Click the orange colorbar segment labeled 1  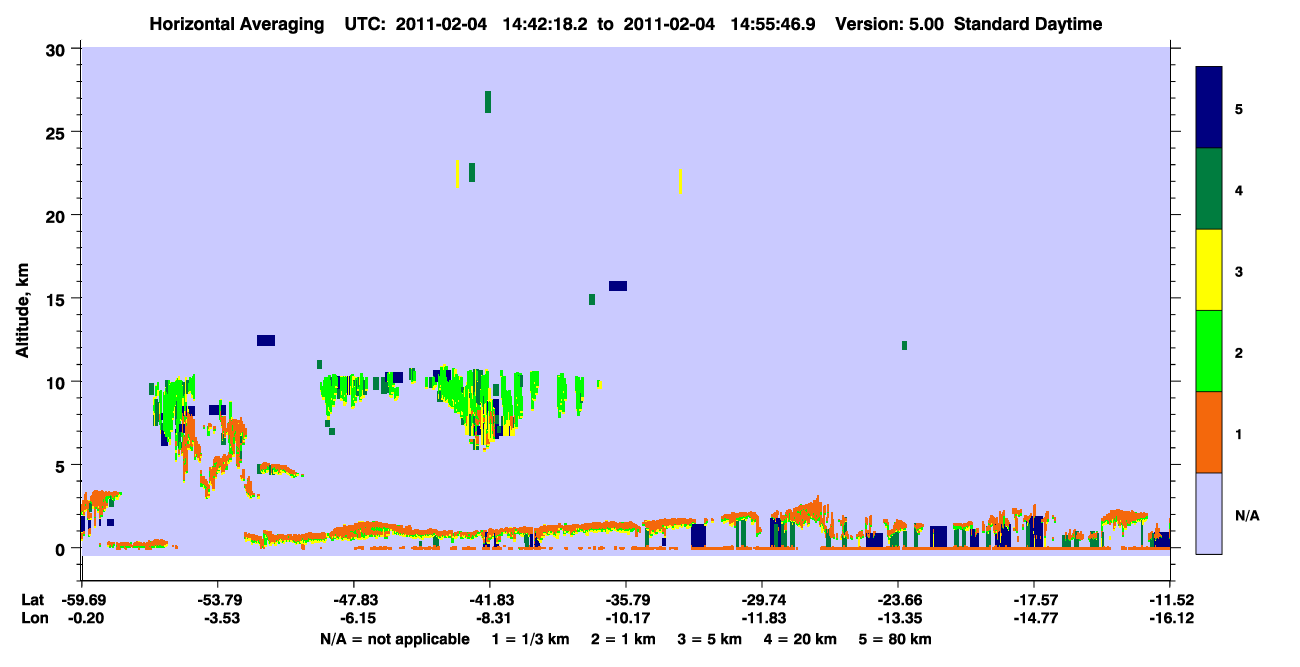click(x=1209, y=432)
